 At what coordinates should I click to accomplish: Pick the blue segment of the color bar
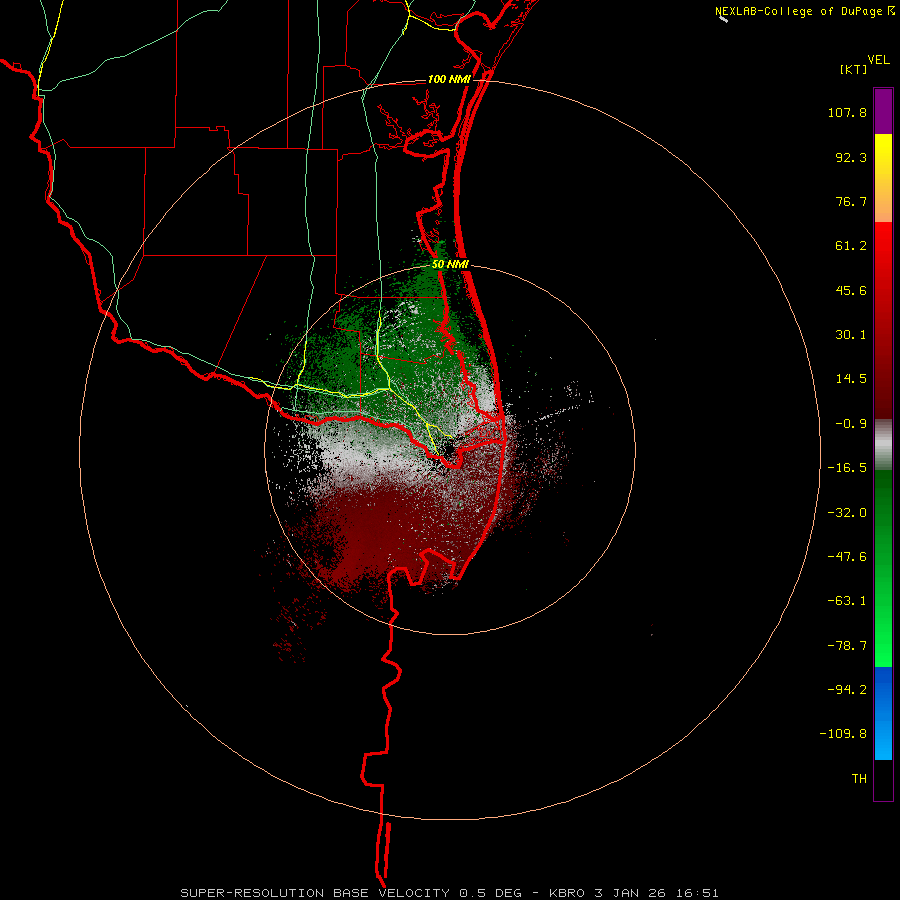(x=883, y=713)
